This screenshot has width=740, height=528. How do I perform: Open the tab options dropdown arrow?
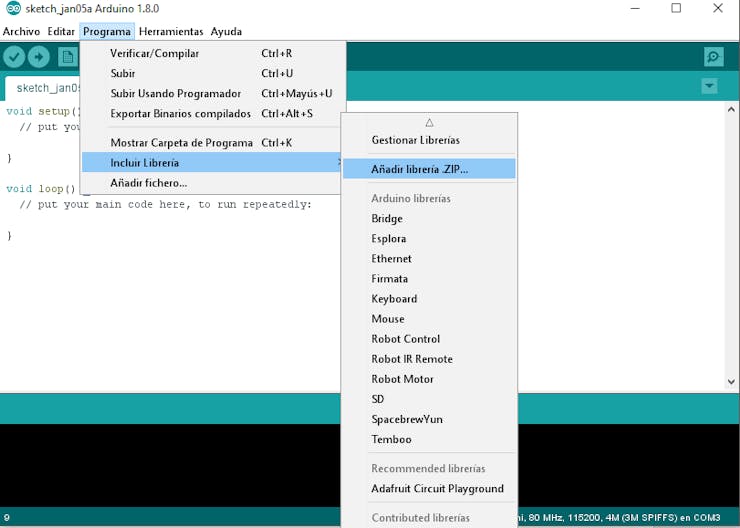(x=709, y=86)
